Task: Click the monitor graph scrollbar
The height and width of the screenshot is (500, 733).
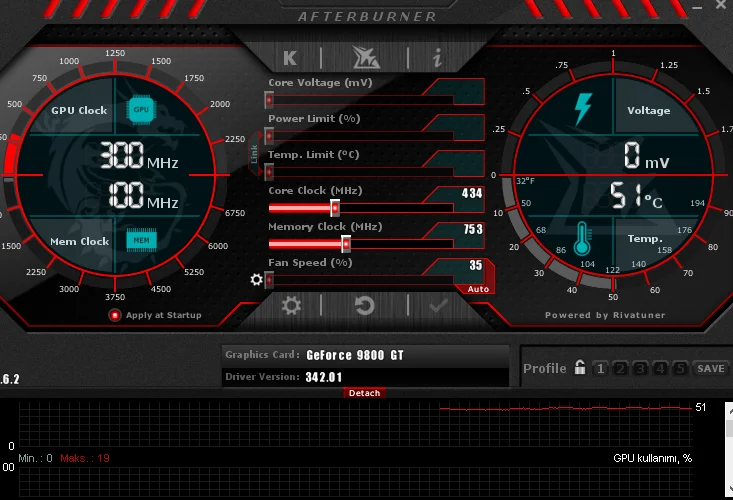Action: pos(729,449)
